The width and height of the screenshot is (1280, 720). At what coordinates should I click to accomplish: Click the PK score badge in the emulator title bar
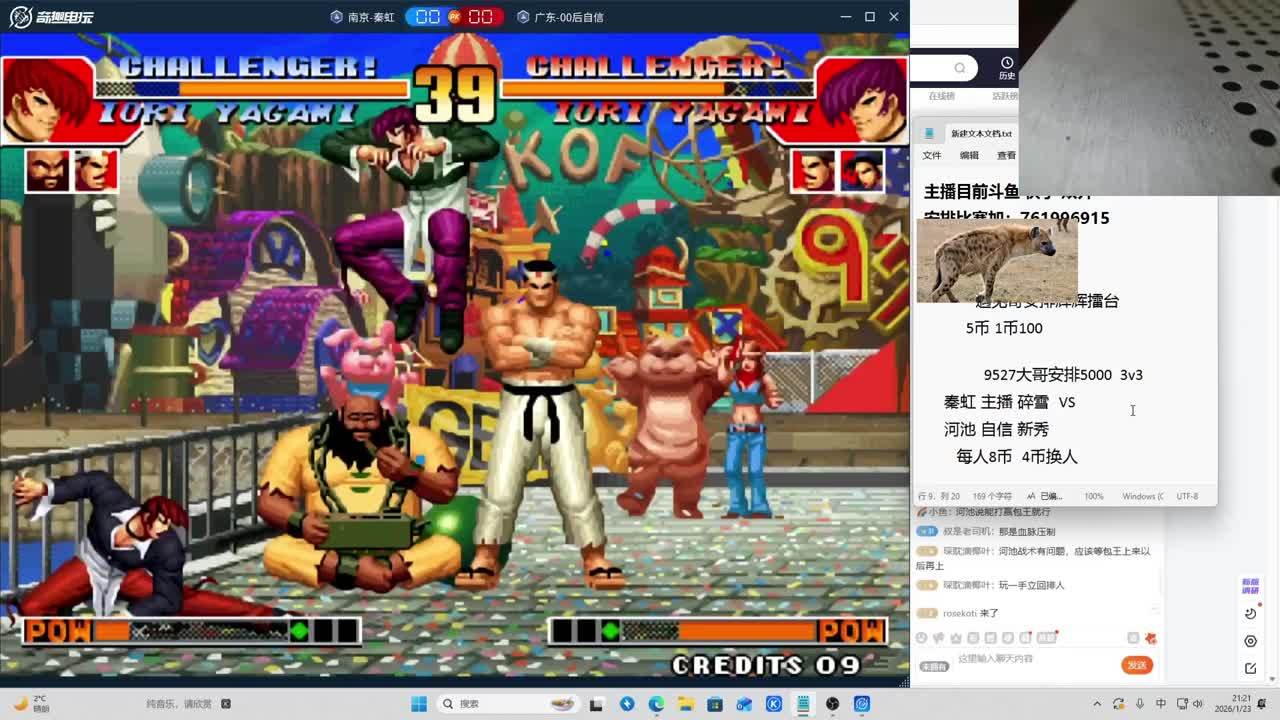(455, 17)
